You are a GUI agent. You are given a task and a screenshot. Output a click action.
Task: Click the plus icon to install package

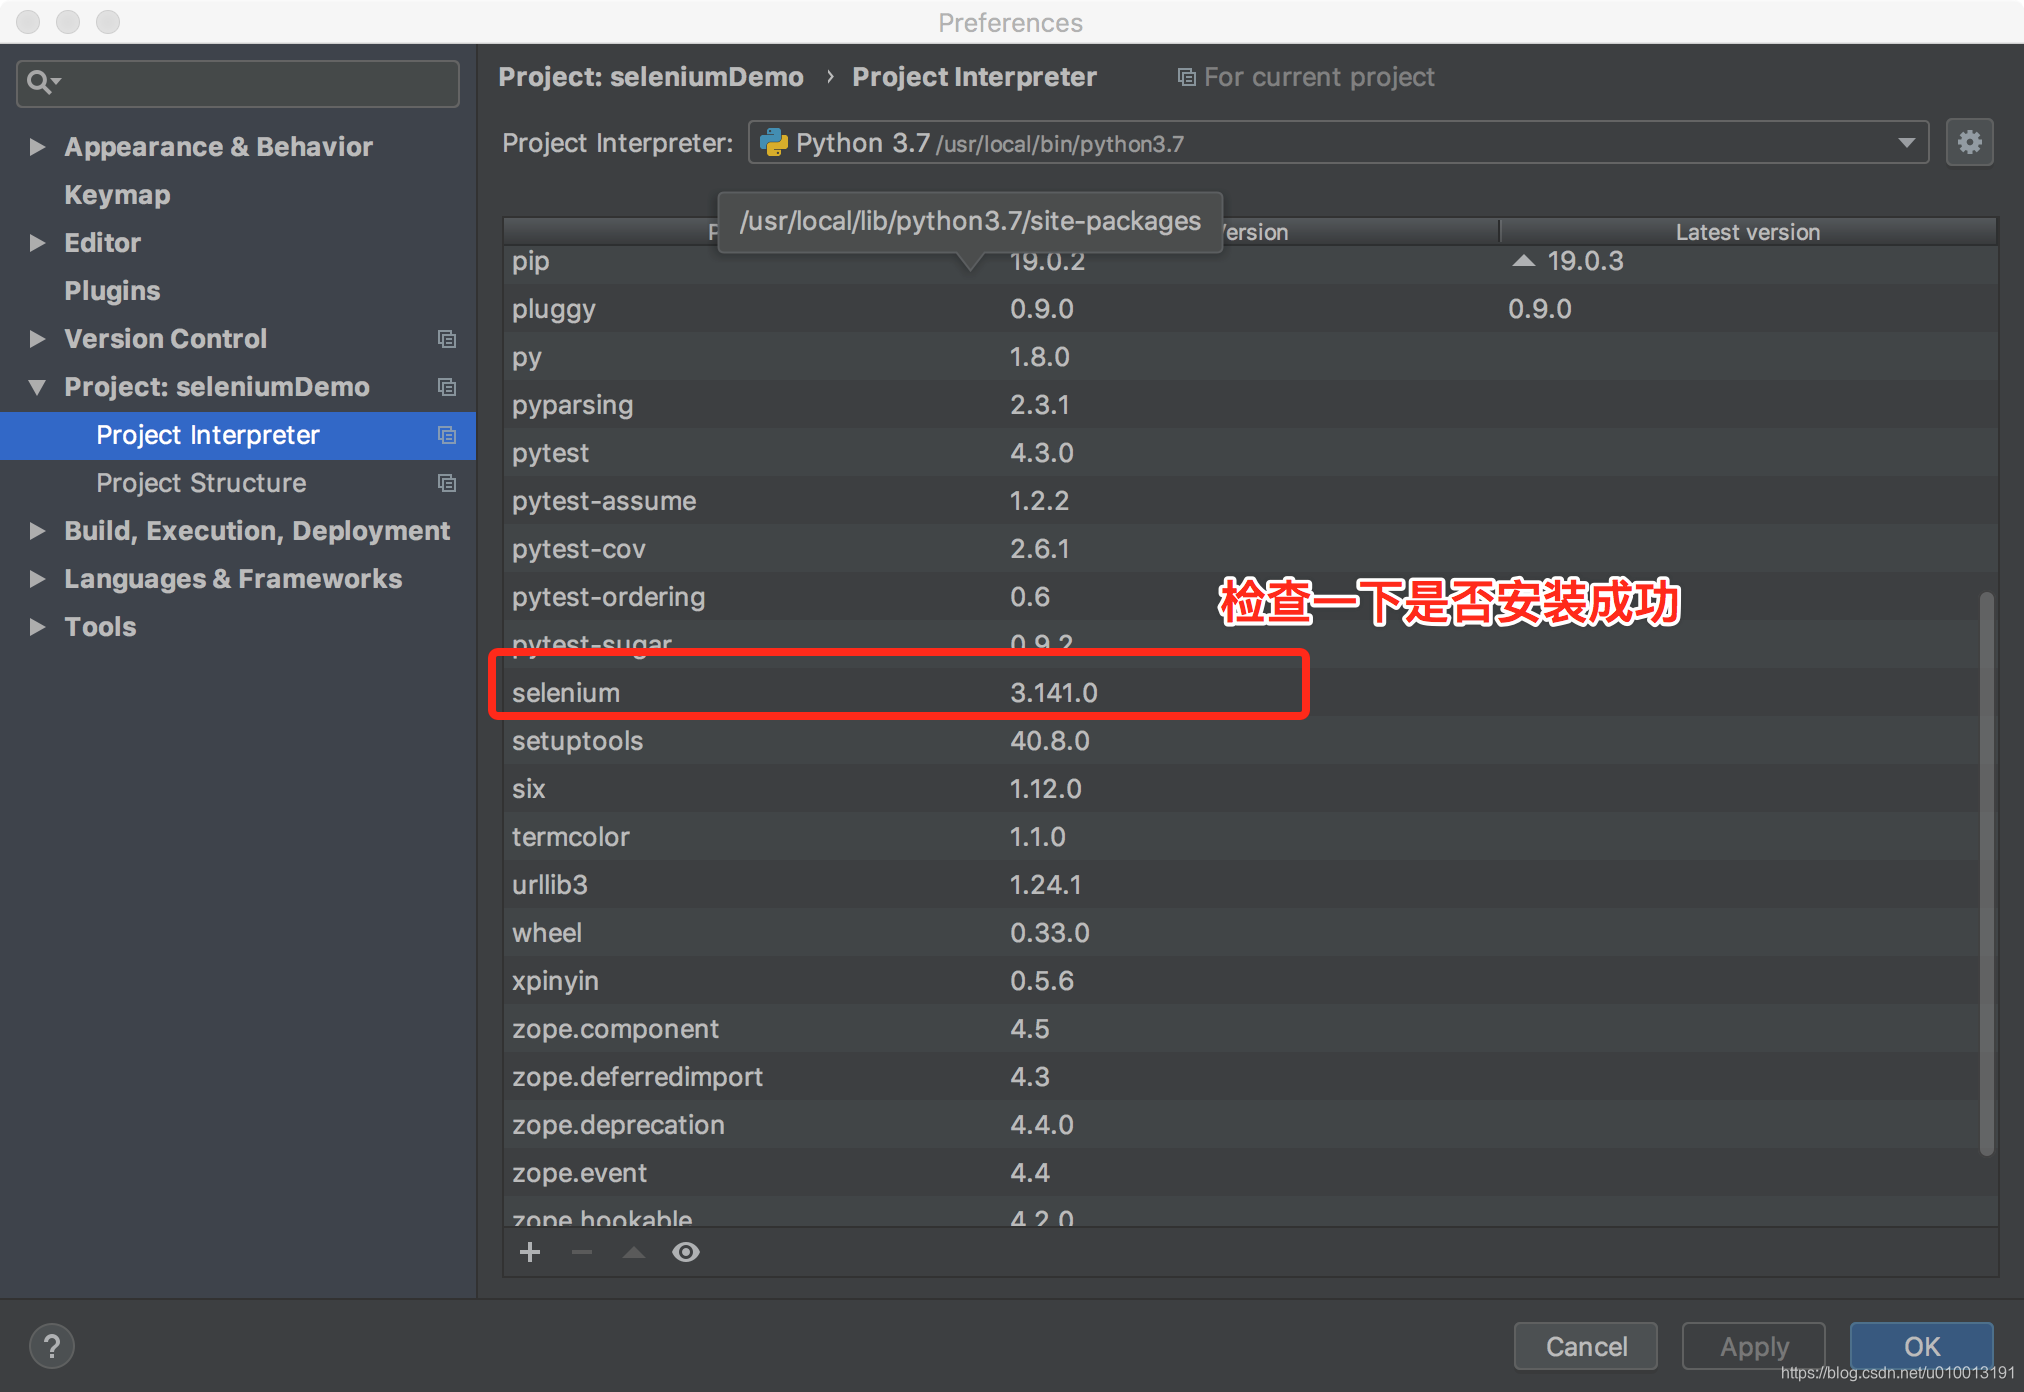pyautogui.click(x=530, y=1252)
